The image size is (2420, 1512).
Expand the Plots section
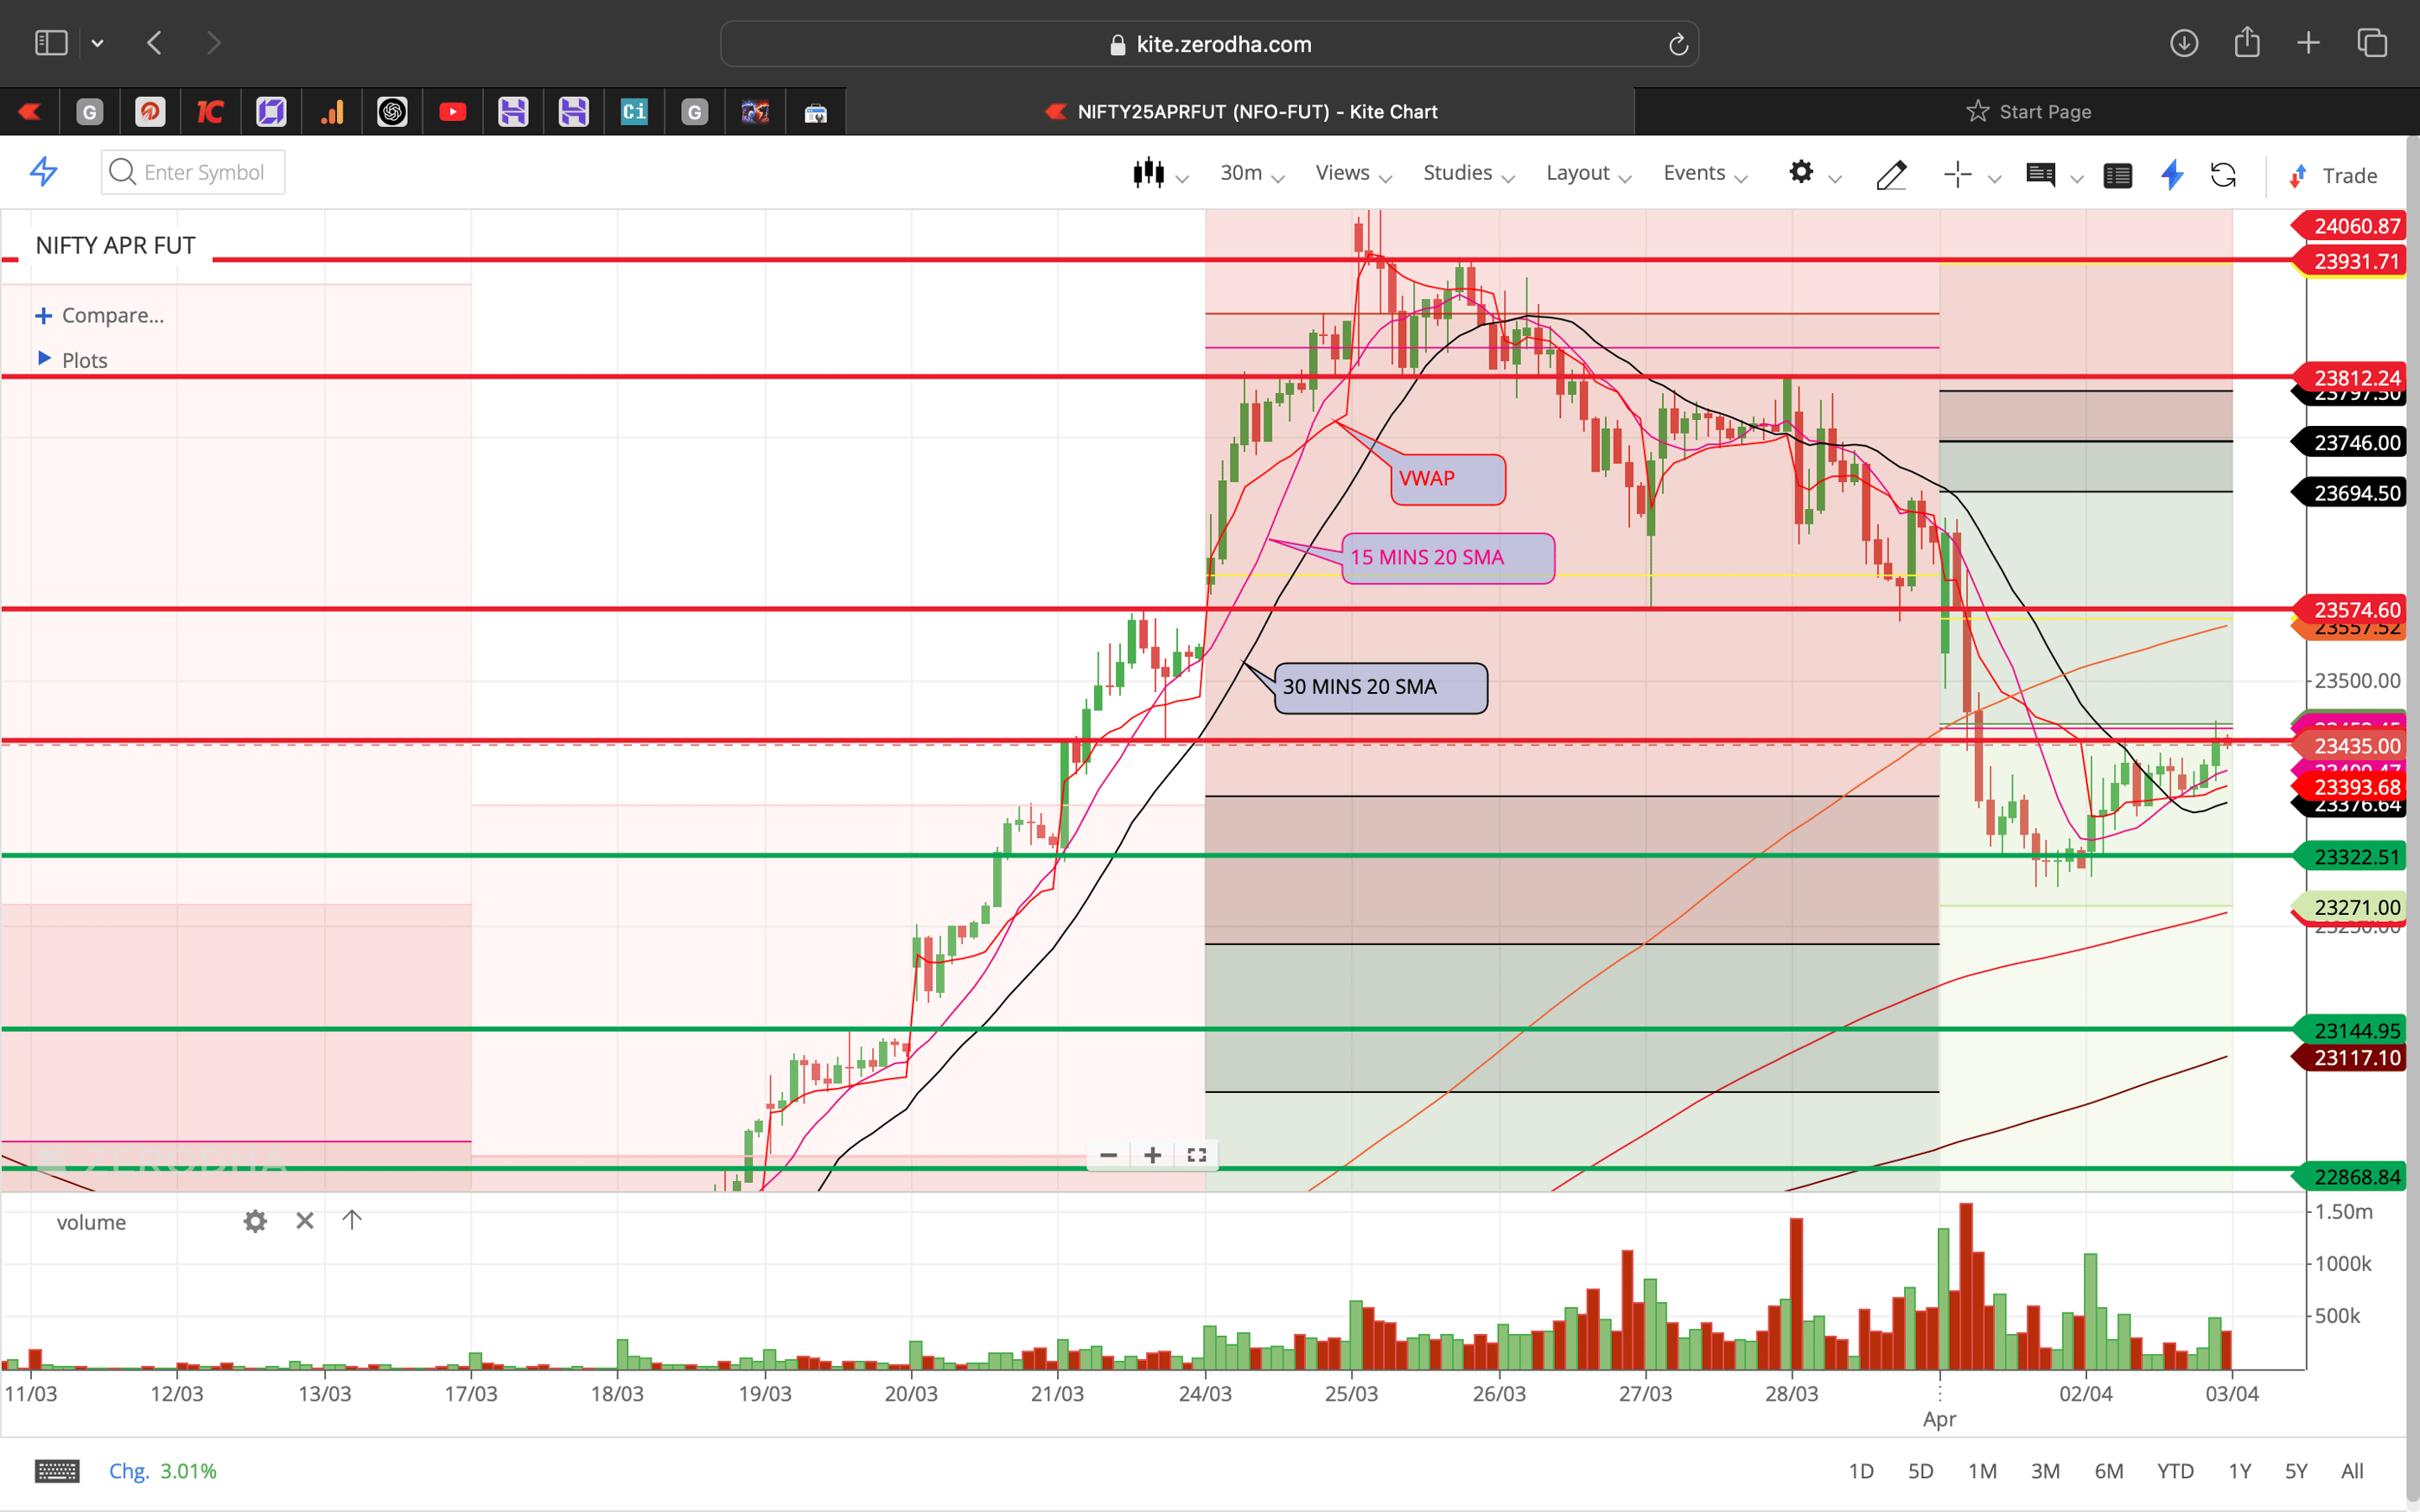tap(83, 360)
